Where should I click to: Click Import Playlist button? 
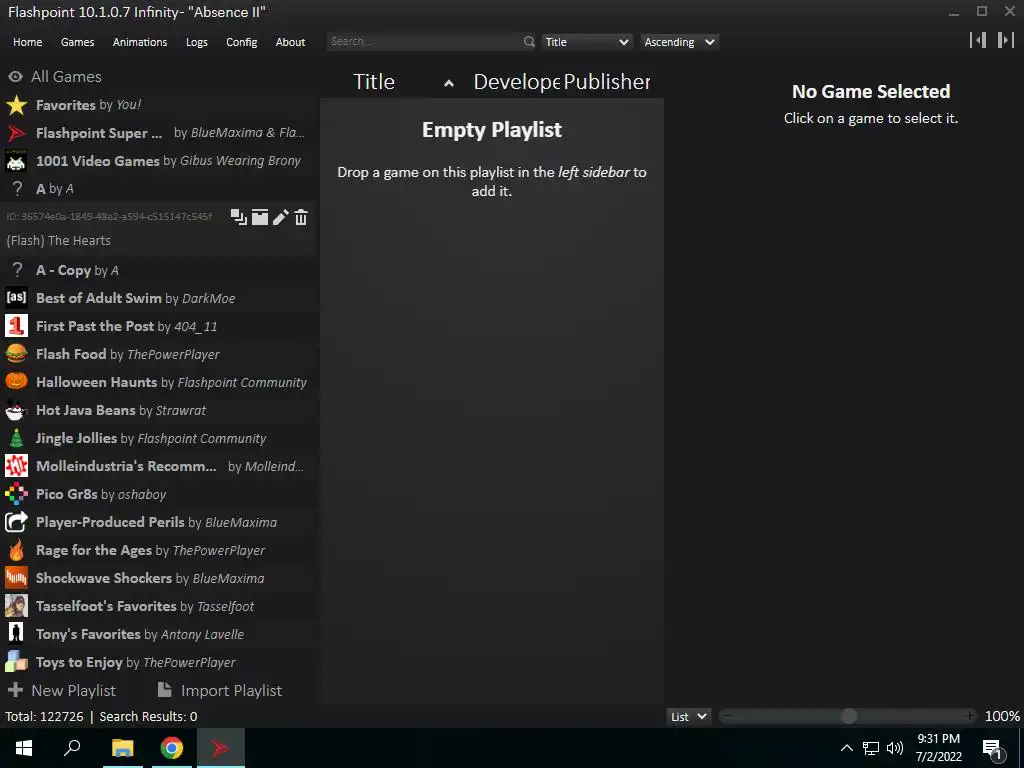220,690
